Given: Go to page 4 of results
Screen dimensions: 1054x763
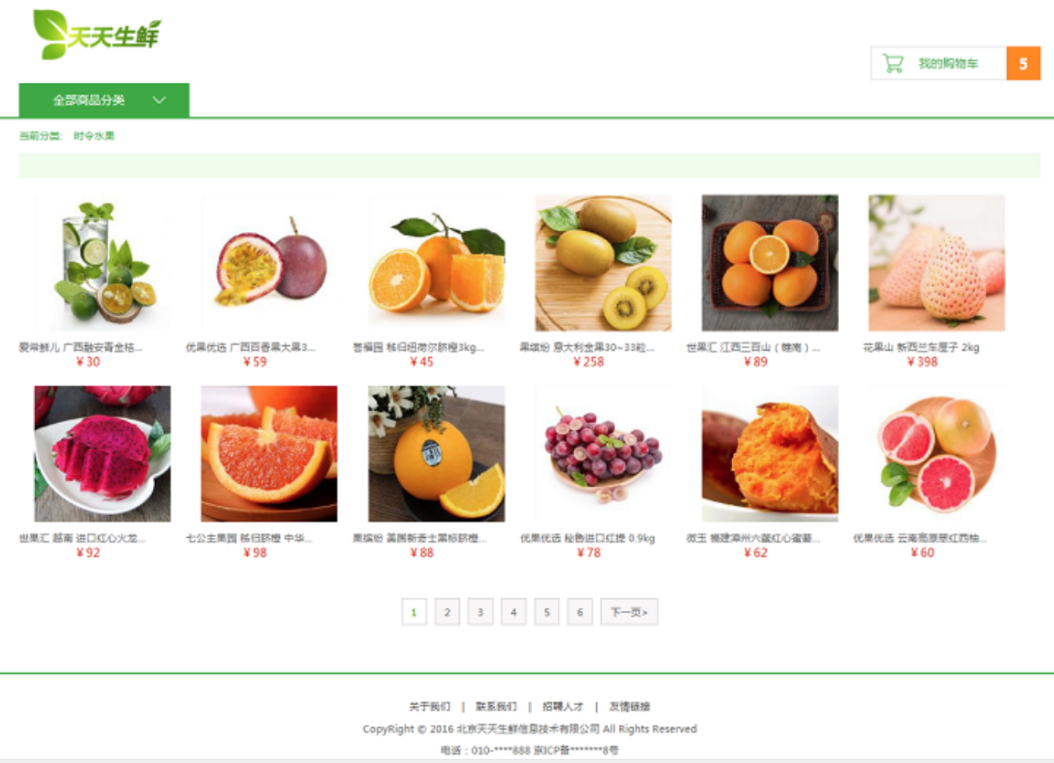Looking at the screenshot, I should click(x=514, y=612).
